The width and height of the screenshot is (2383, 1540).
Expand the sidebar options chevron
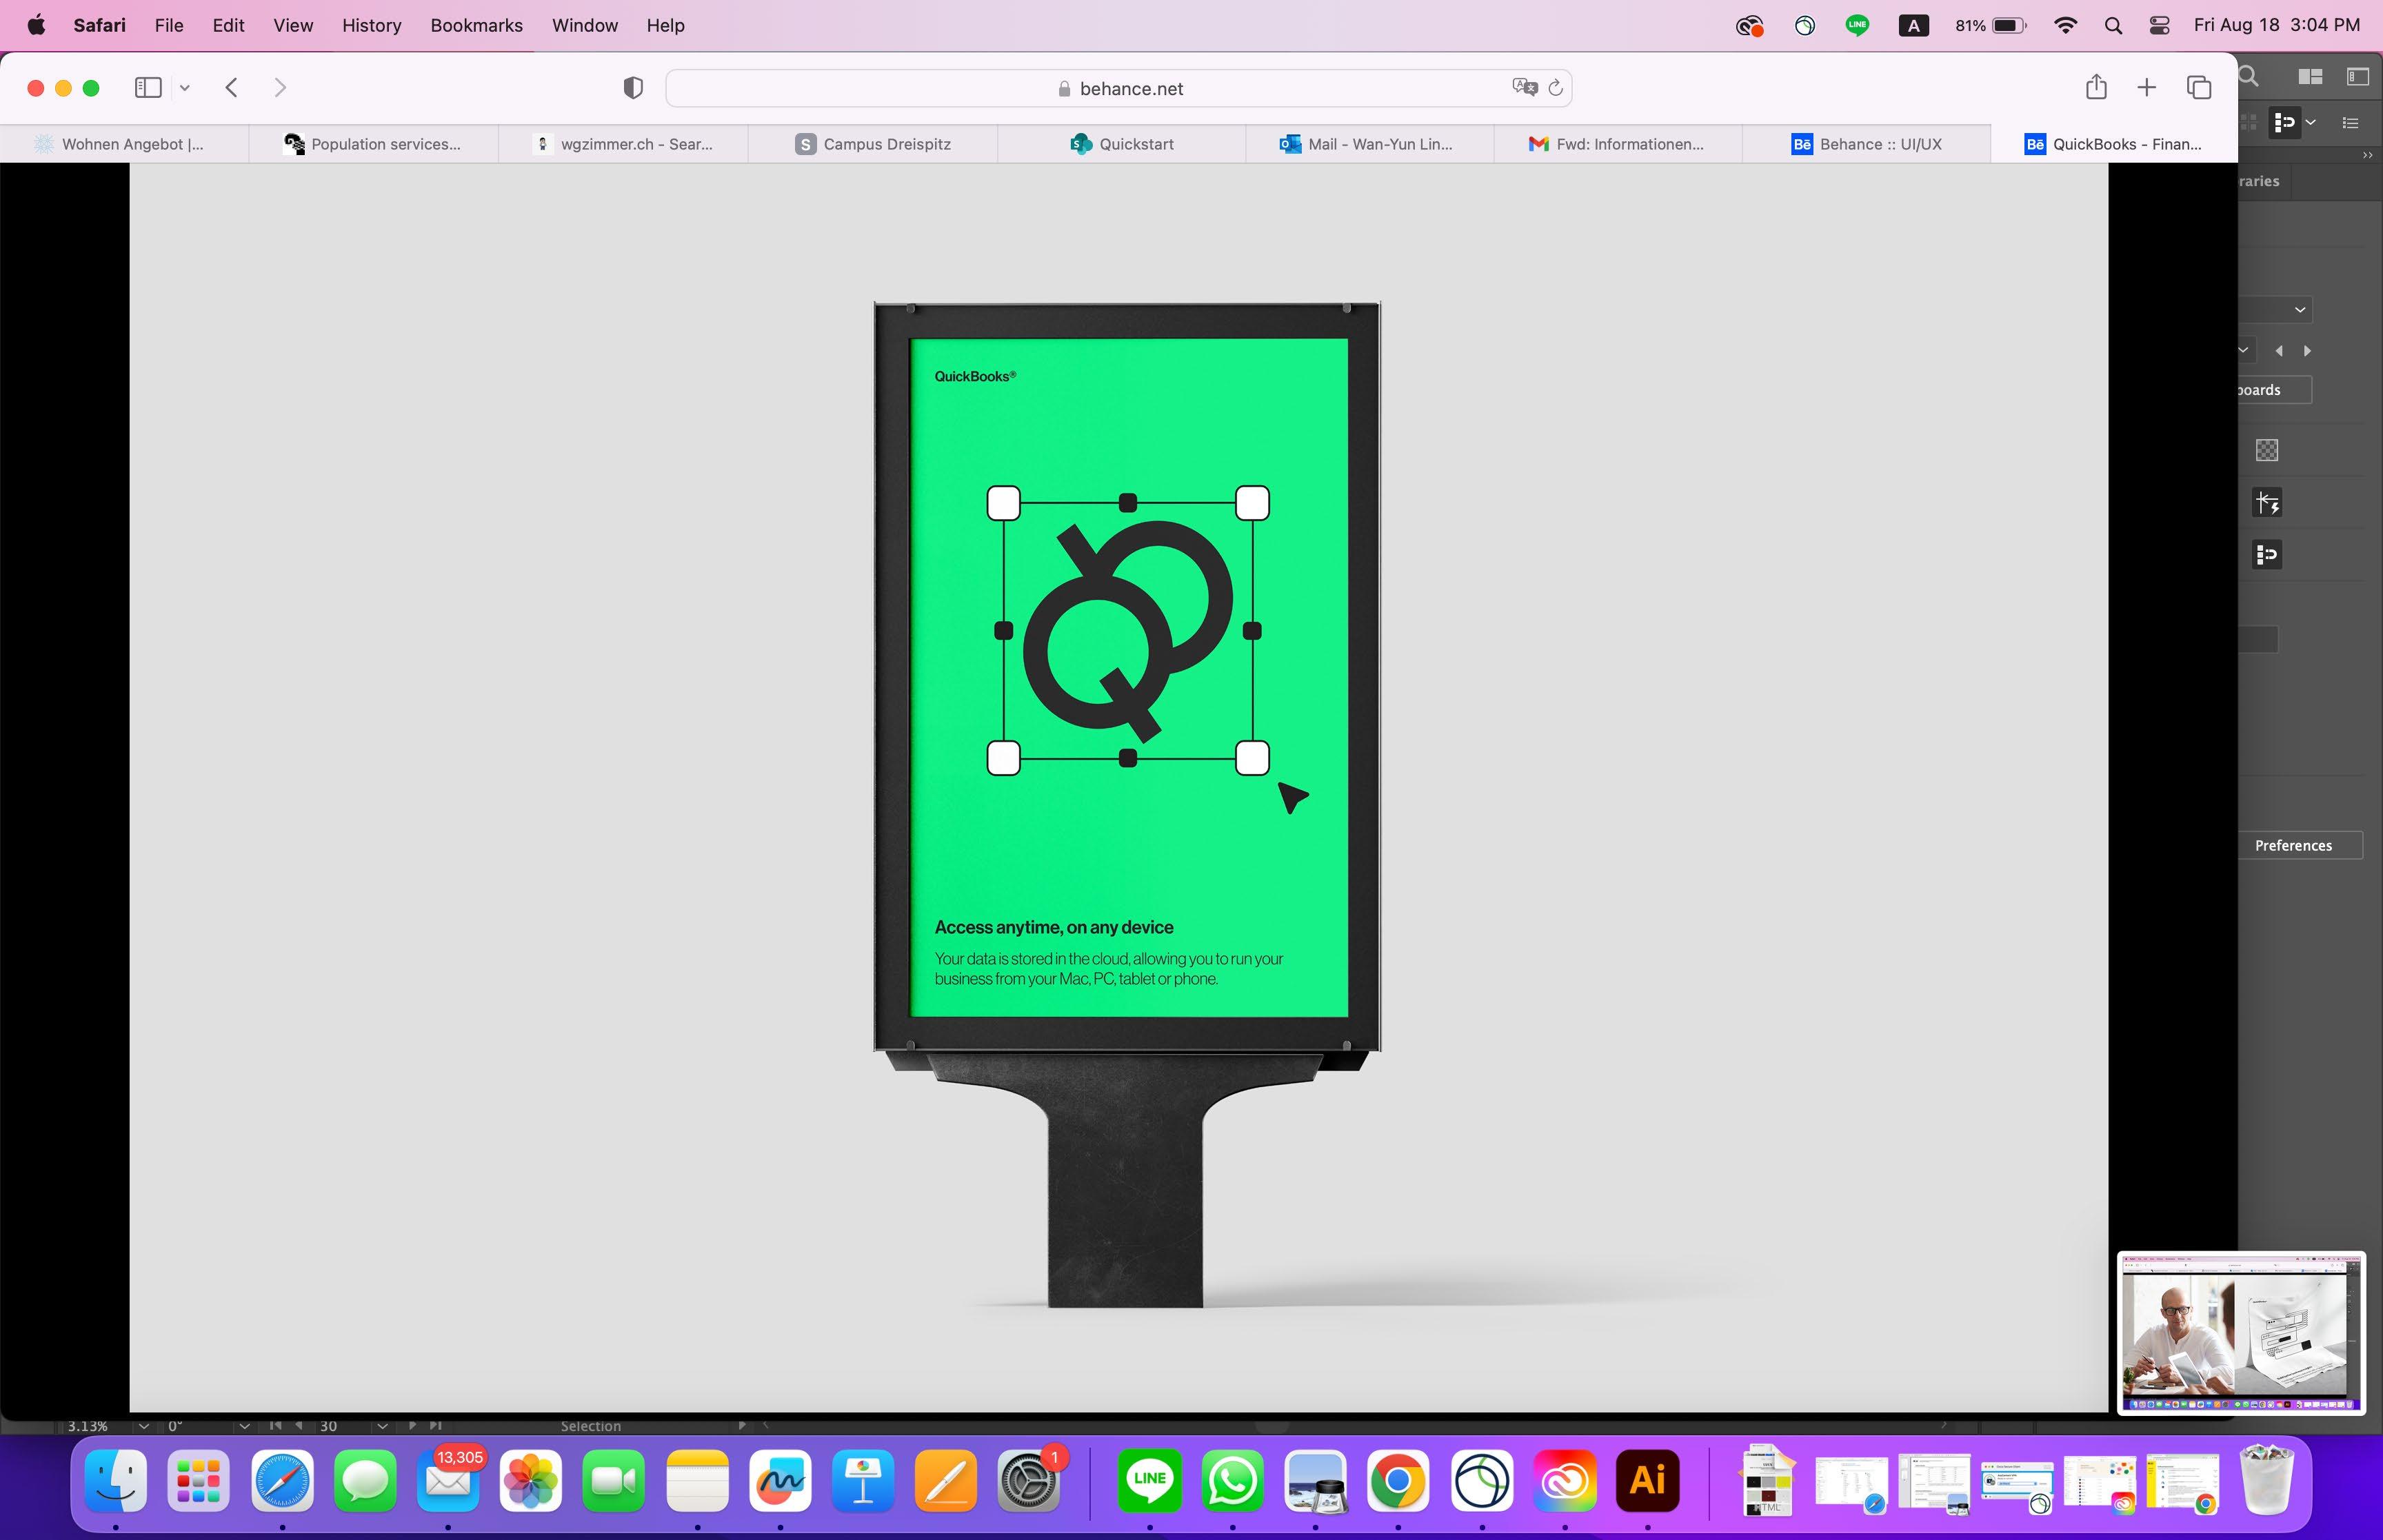click(184, 88)
